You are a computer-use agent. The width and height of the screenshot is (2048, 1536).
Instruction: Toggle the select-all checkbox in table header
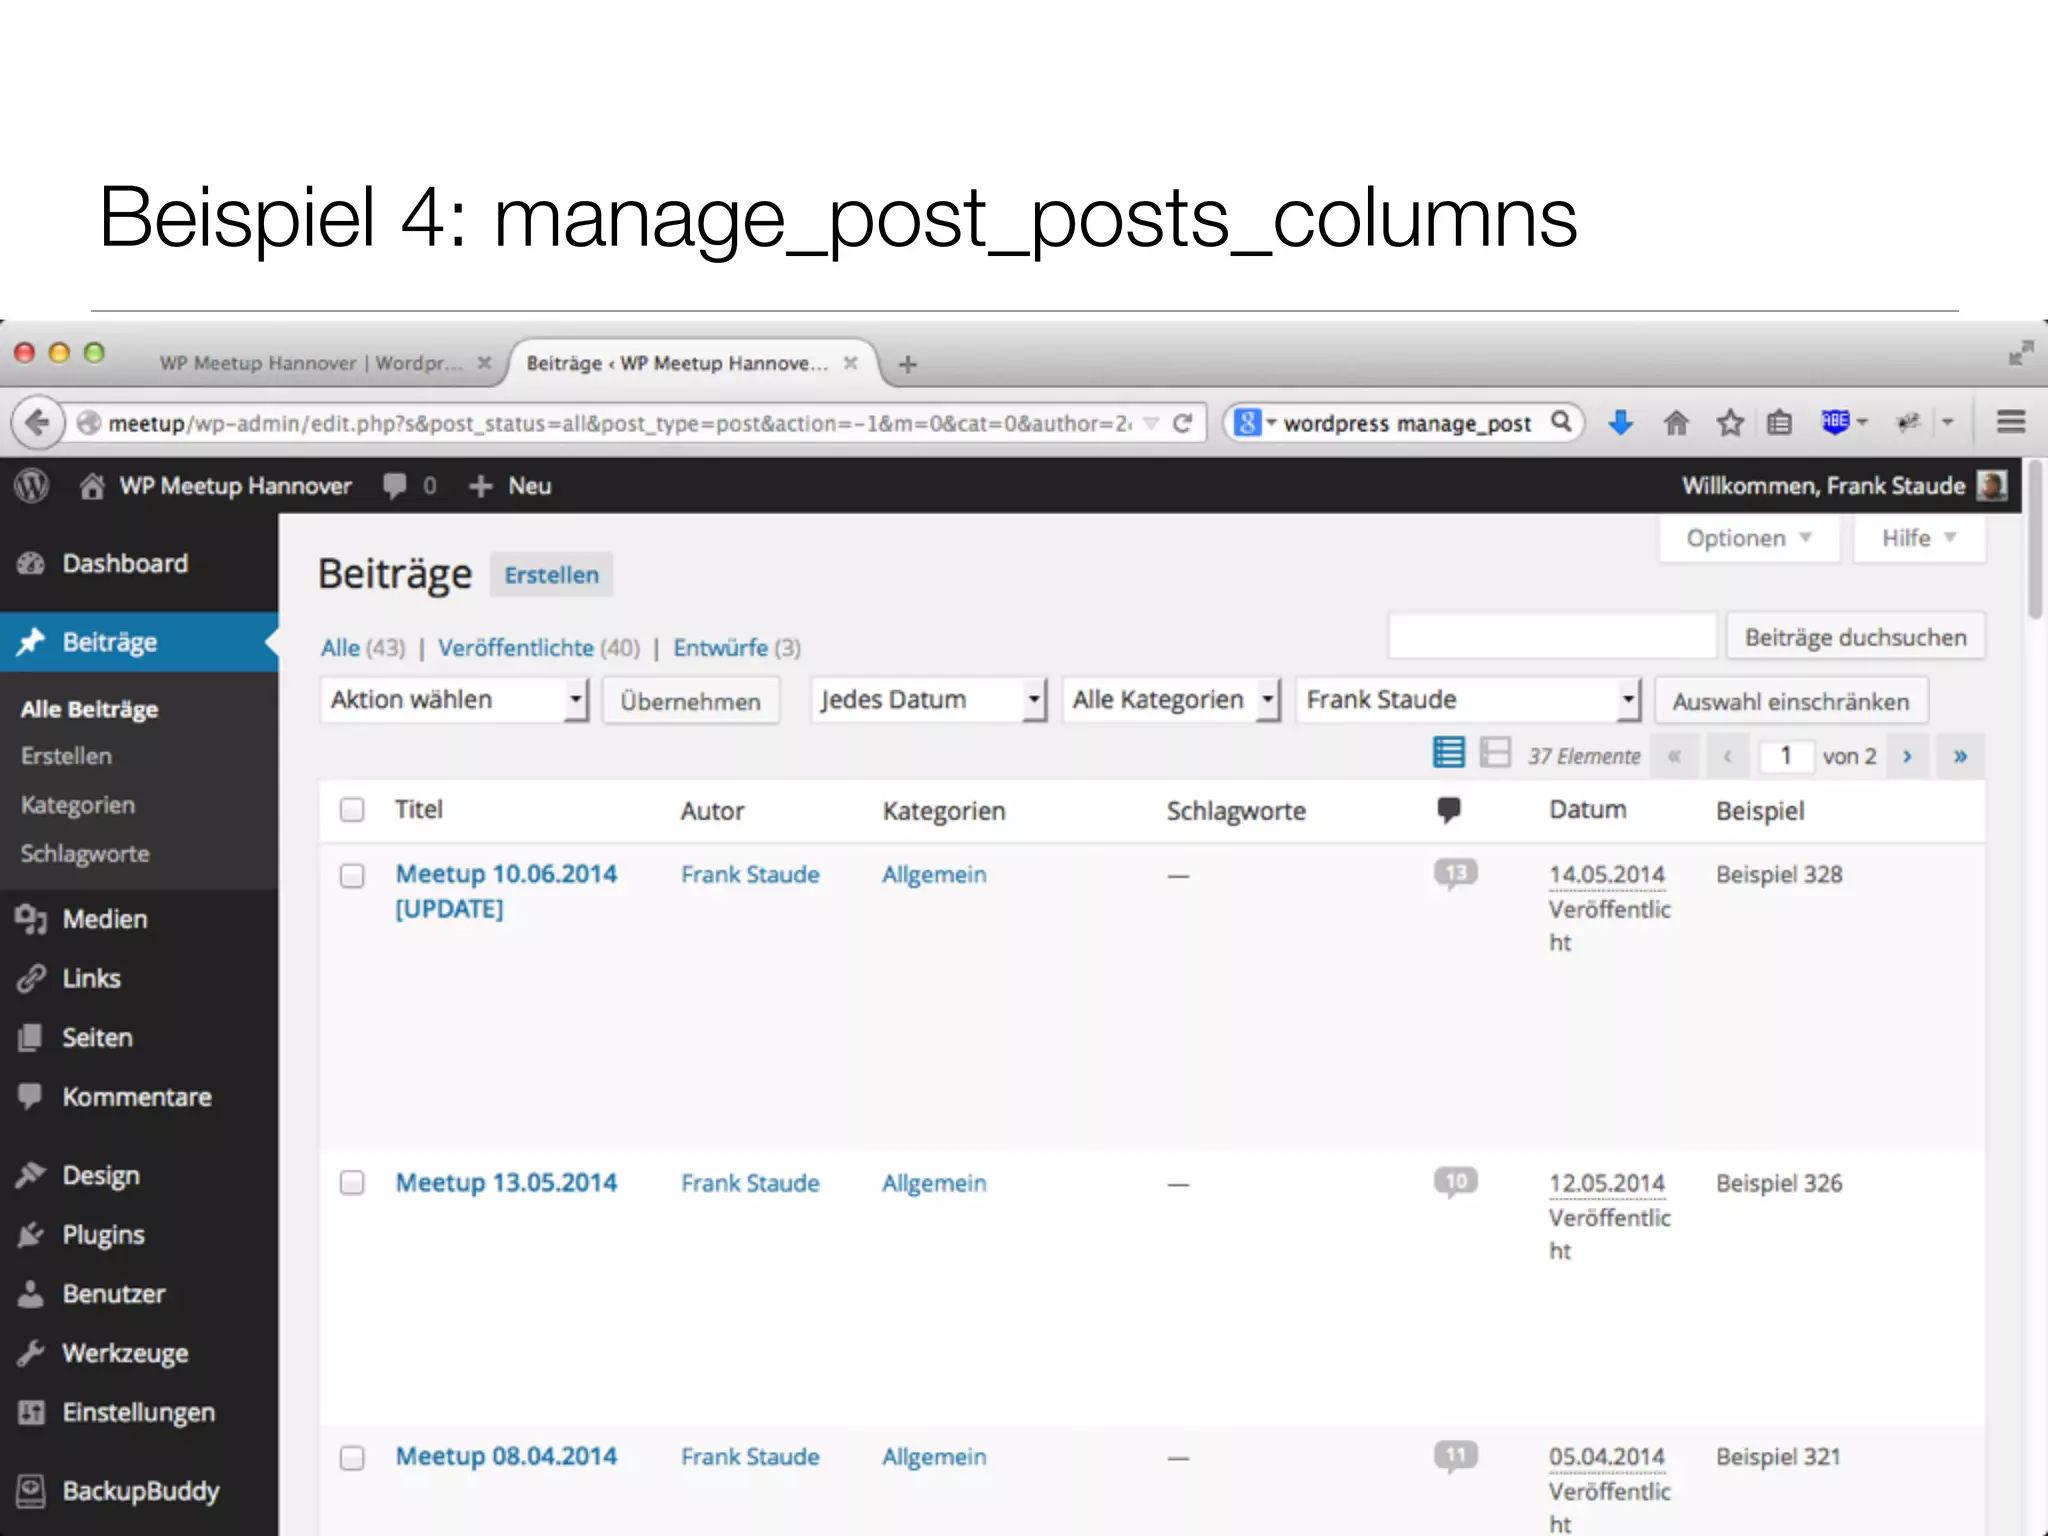tap(352, 809)
